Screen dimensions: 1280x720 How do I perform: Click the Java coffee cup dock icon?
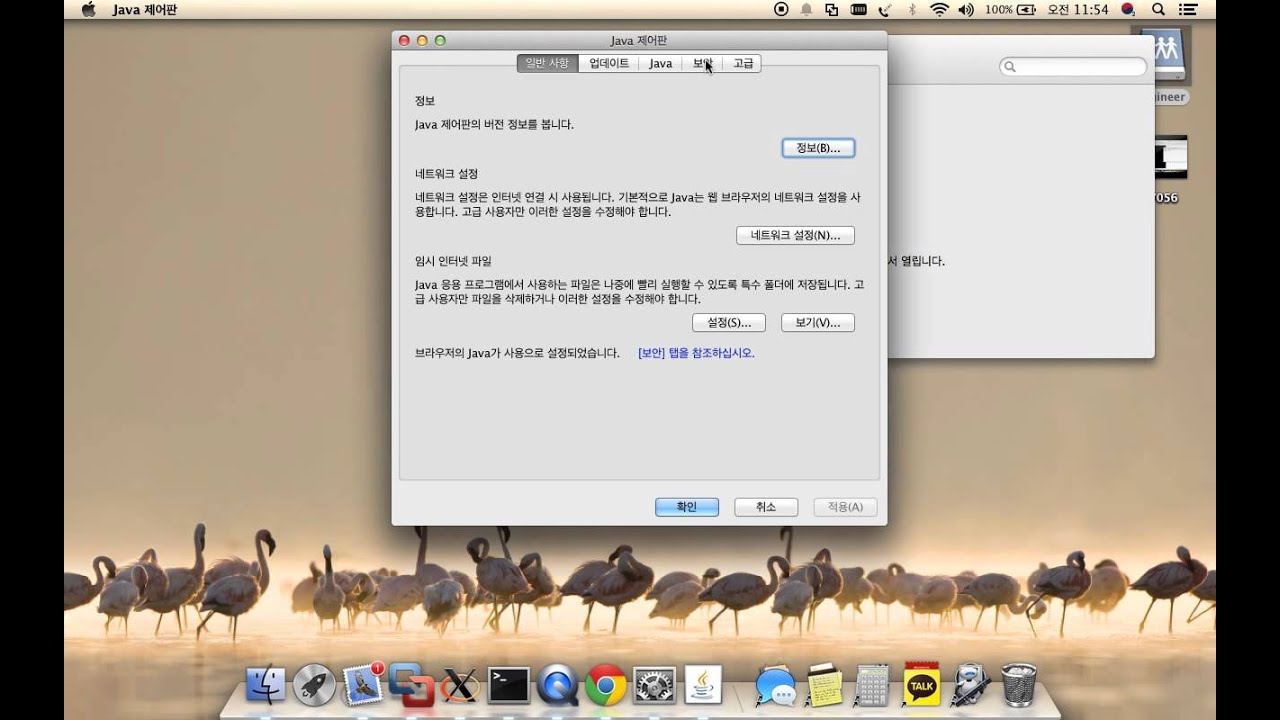coord(704,685)
